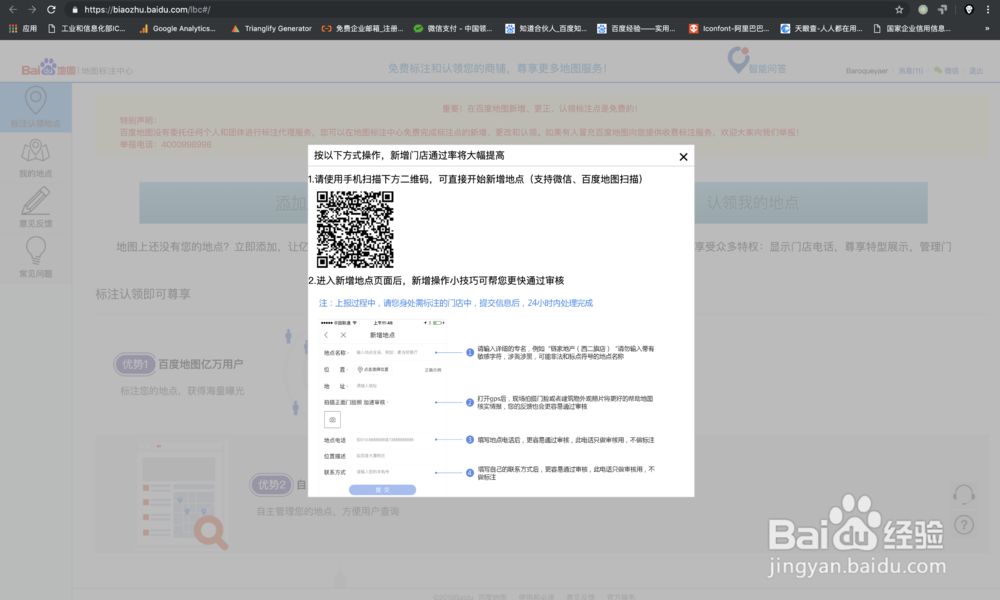
Task: Close the QR code dialog
Action: click(683, 156)
